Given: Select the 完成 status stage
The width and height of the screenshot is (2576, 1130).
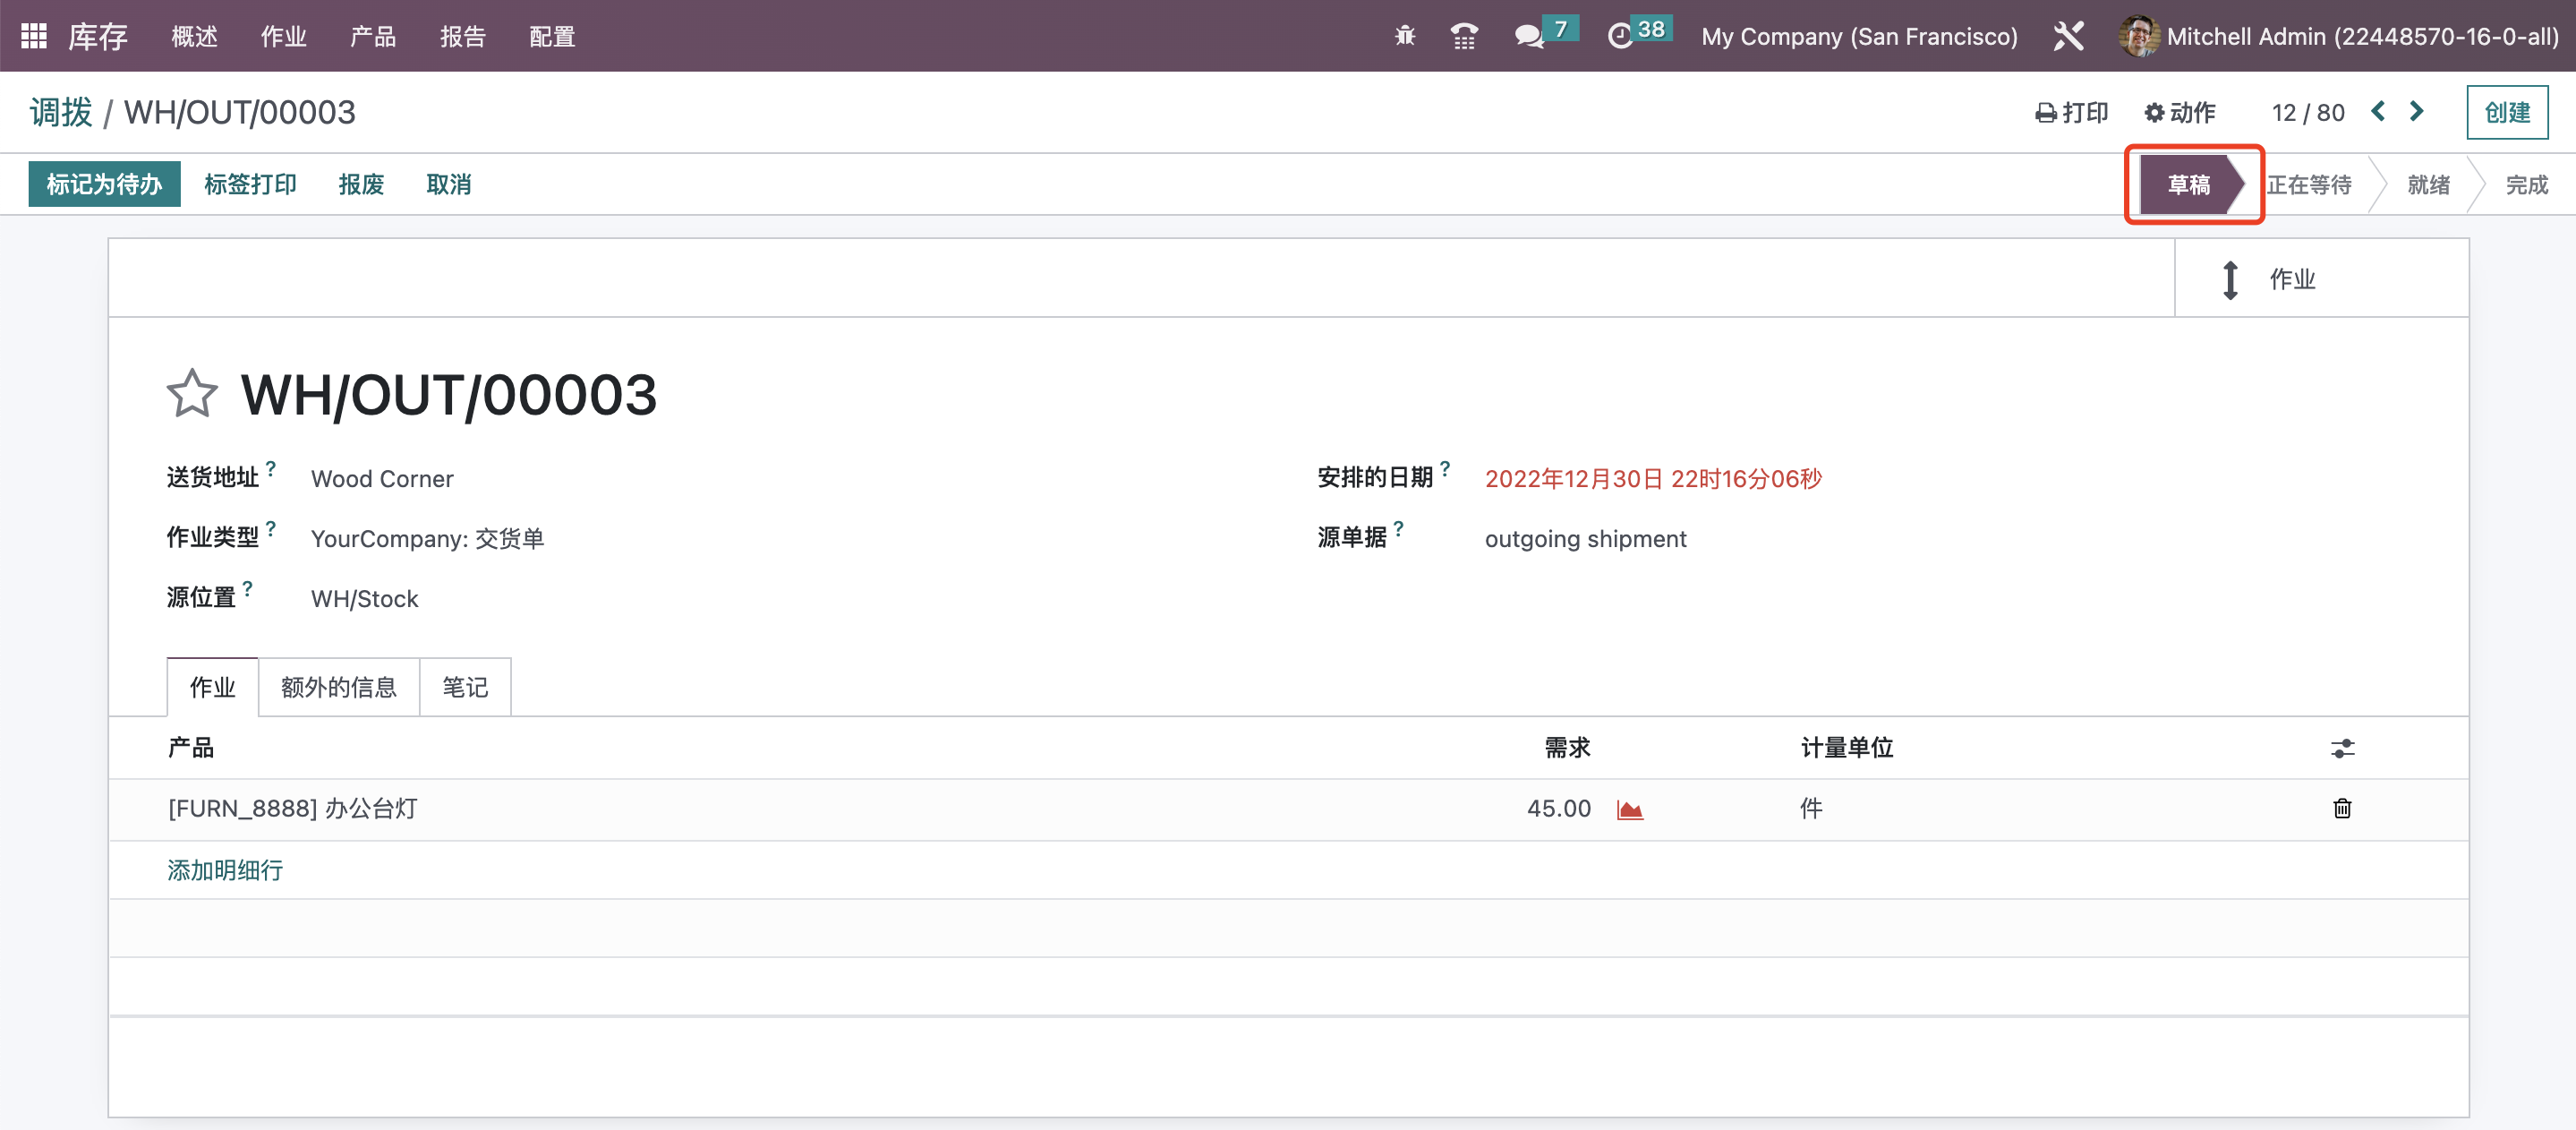Looking at the screenshot, I should tap(2526, 184).
